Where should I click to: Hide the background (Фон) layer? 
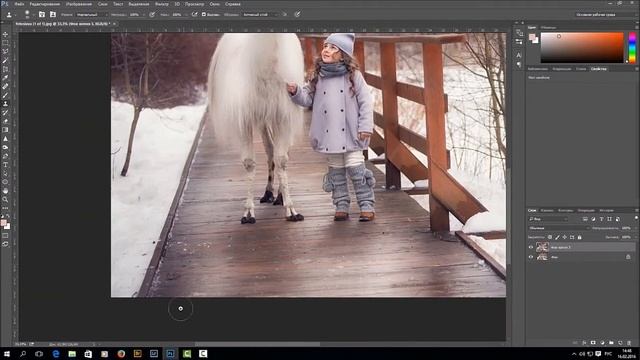[x=531, y=257]
